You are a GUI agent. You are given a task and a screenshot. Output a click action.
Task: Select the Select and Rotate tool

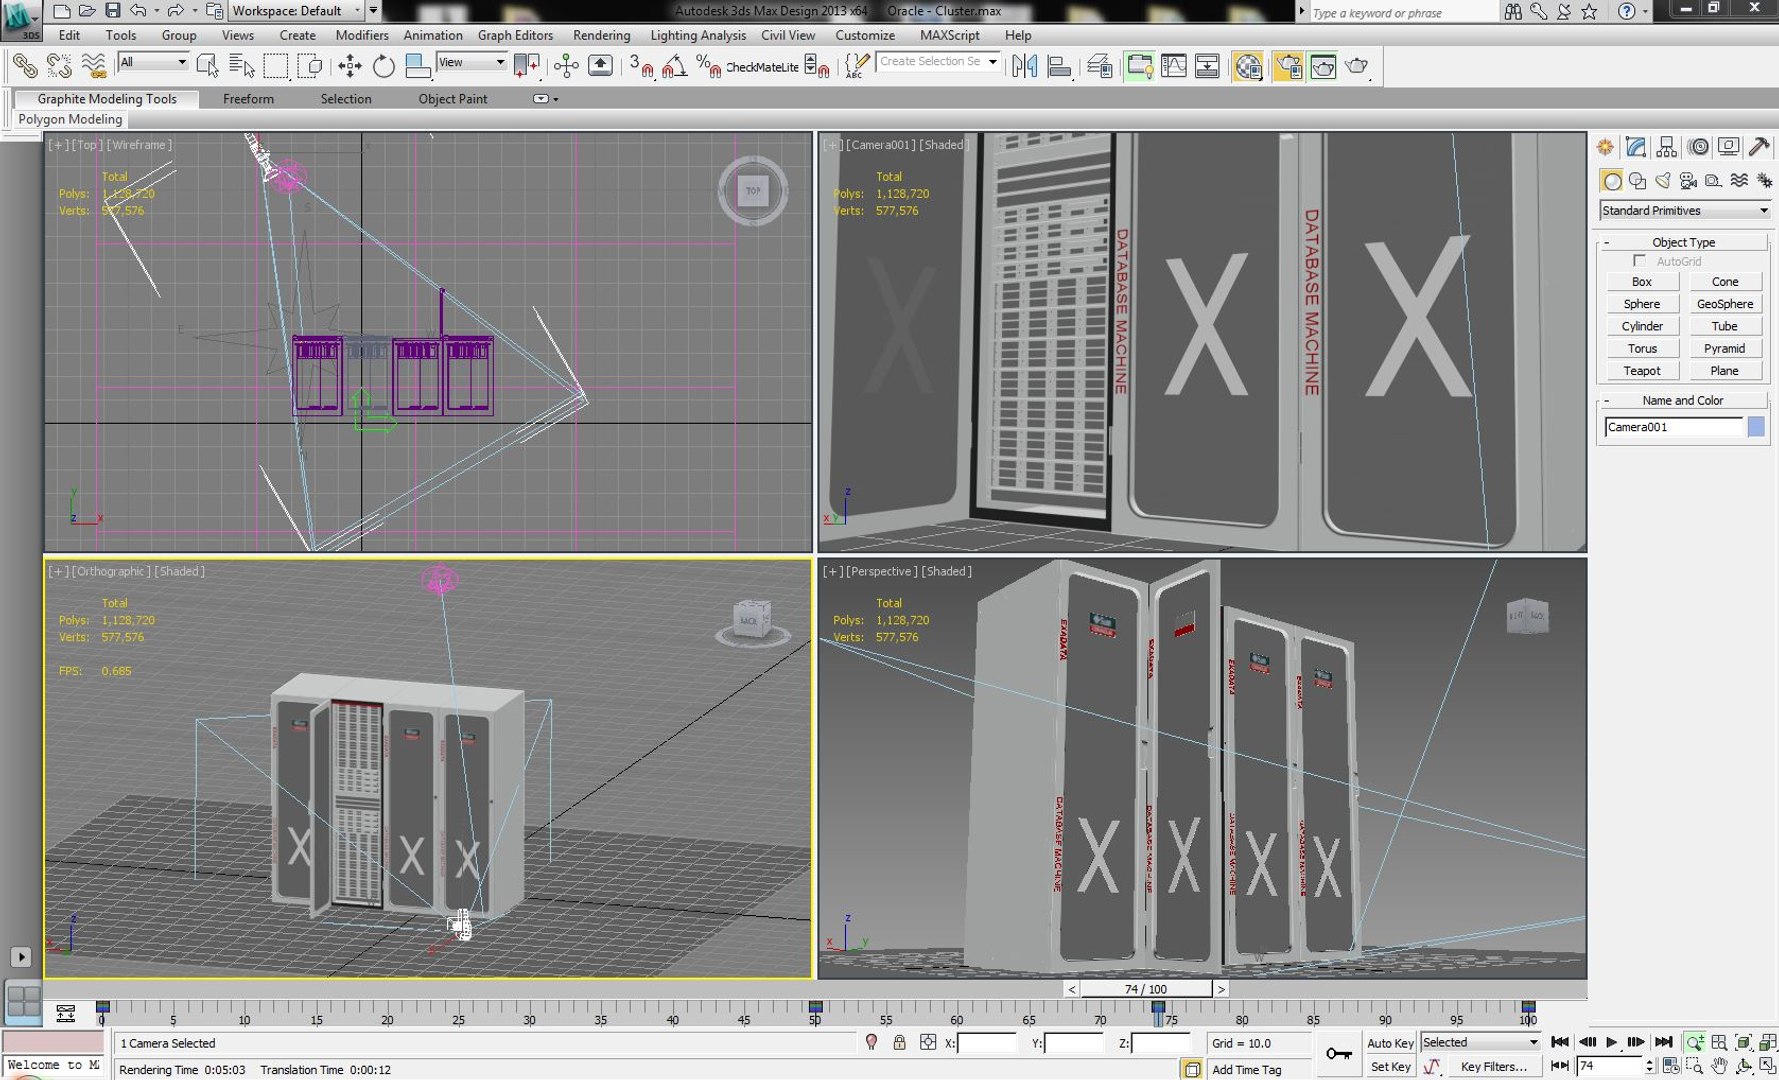(x=383, y=67)
